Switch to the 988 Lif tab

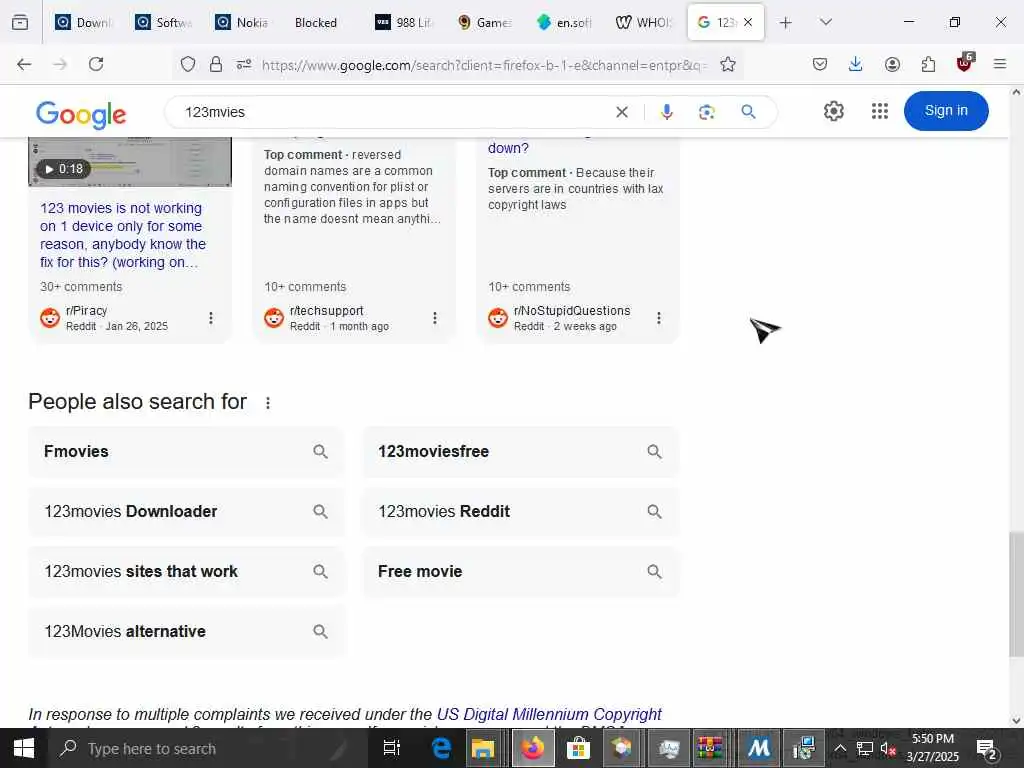[404, 22]
